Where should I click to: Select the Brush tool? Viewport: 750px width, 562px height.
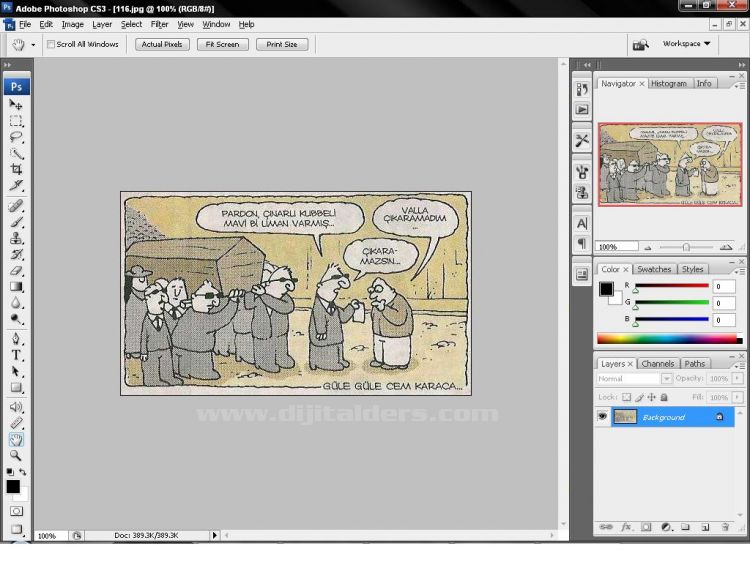point(16,222)
